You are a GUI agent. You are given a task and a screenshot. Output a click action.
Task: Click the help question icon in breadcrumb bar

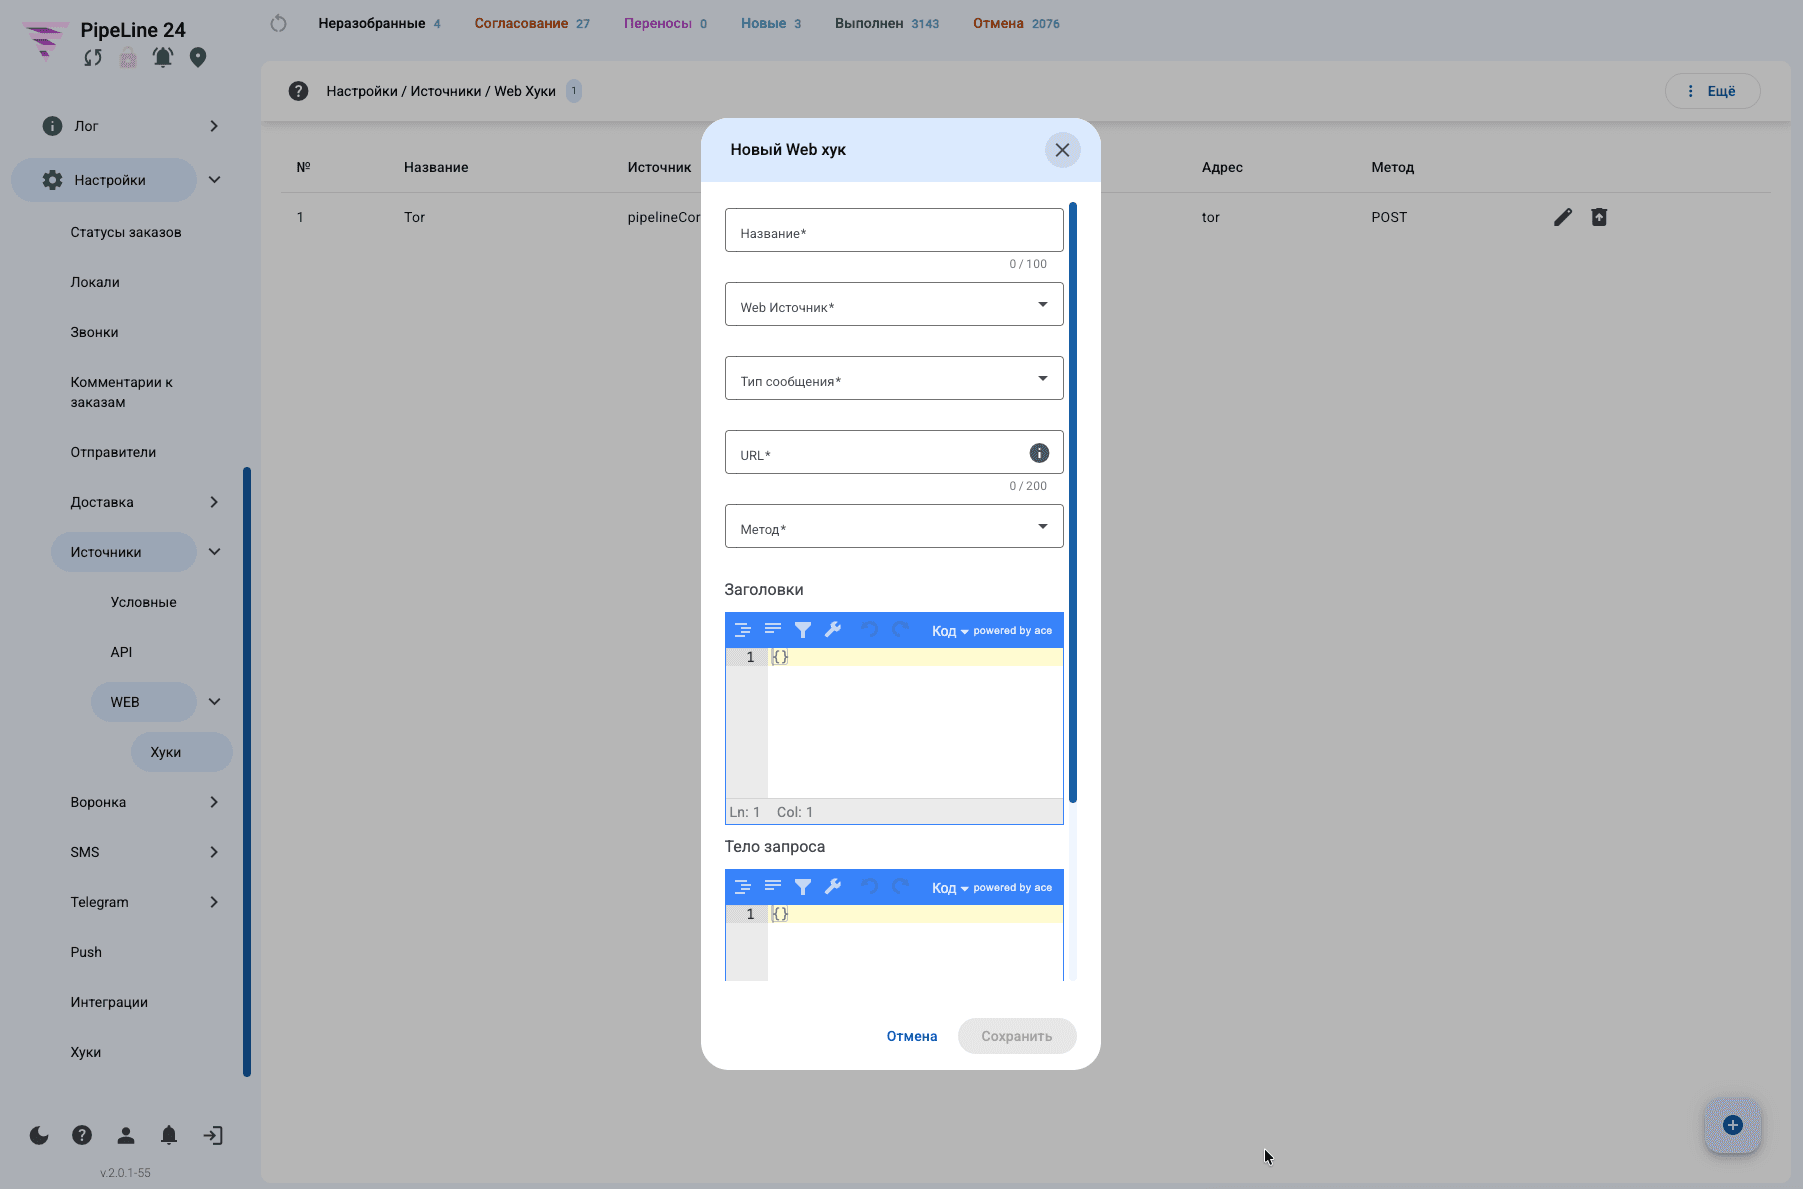click(x=298, y=91)
